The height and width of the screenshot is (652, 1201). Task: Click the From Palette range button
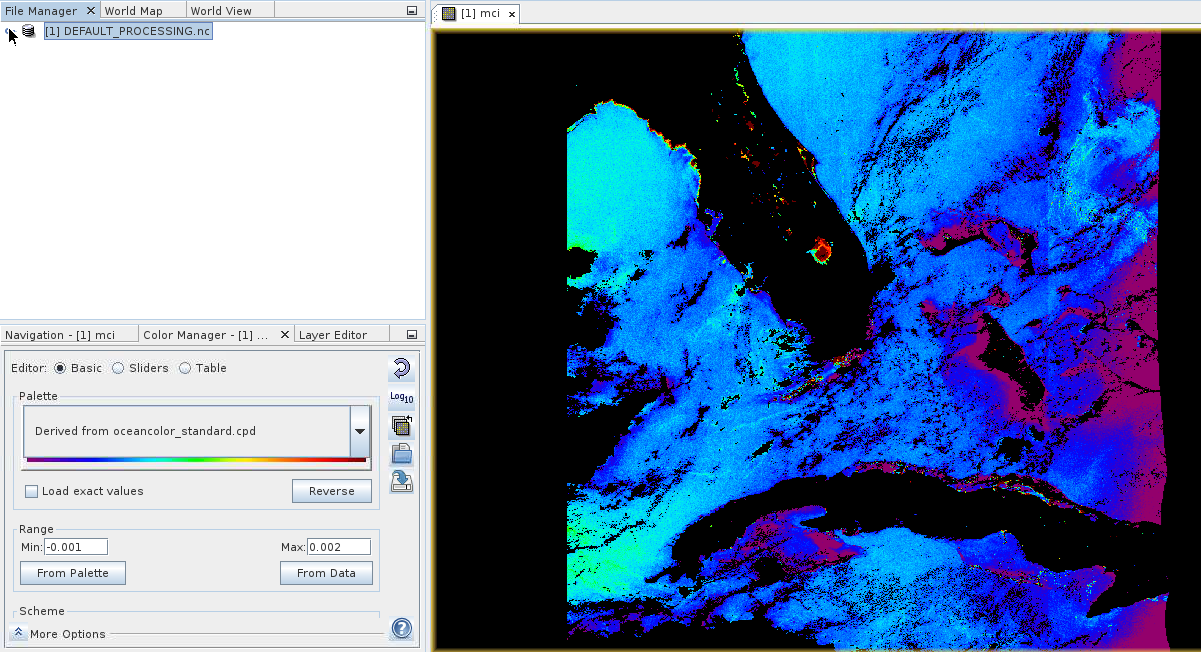pyautogui.click(x=72, y=573)
